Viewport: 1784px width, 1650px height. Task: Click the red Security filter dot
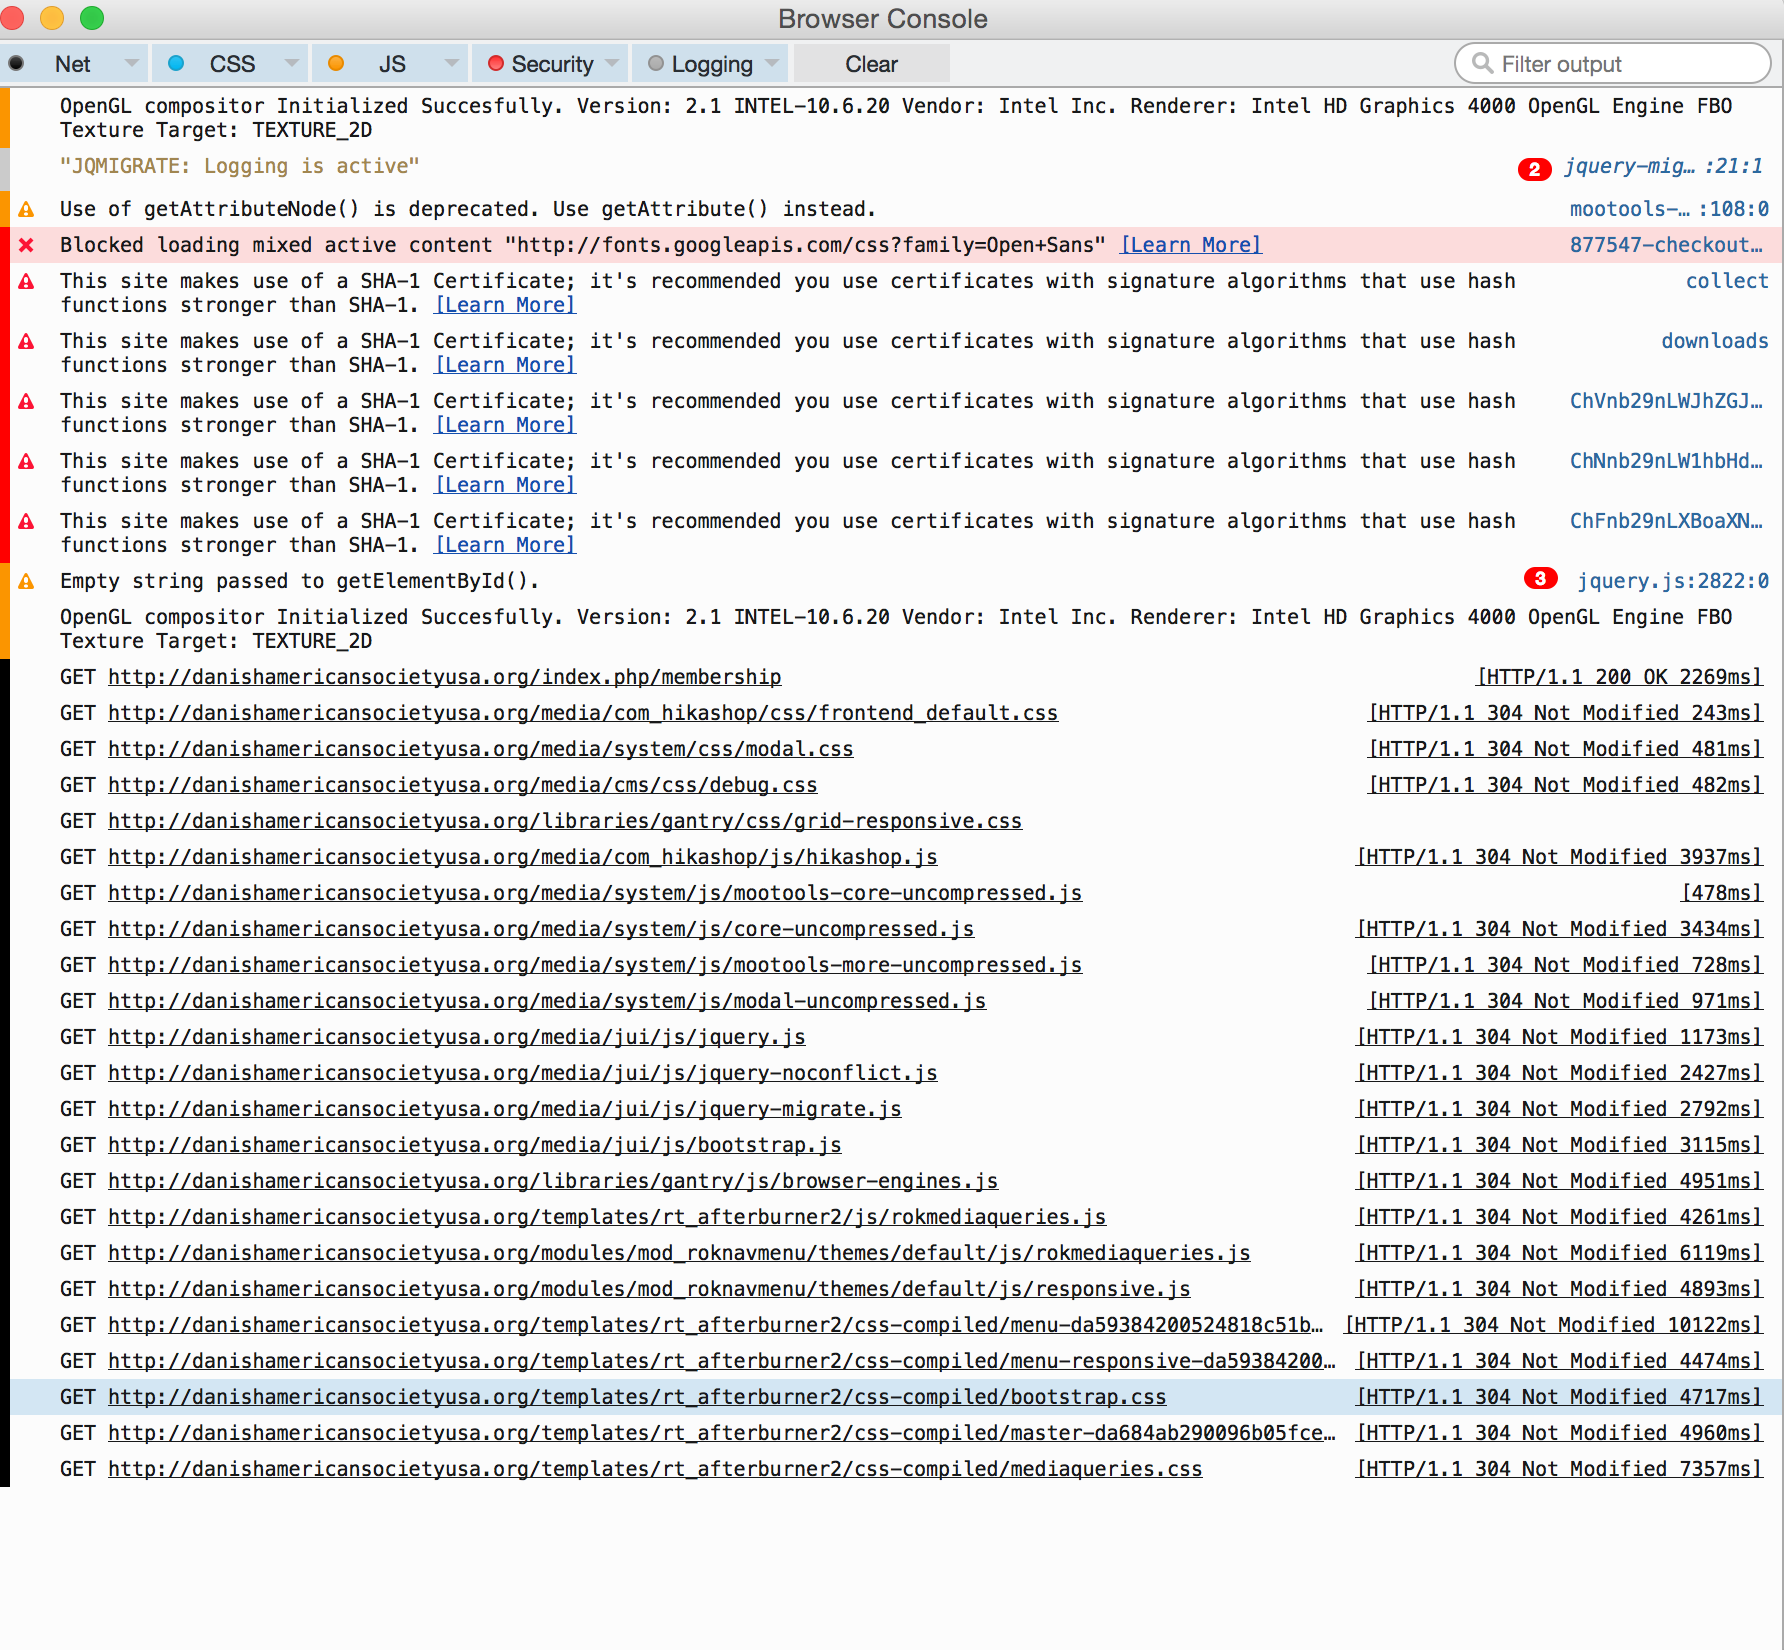(x=495, y=63)
